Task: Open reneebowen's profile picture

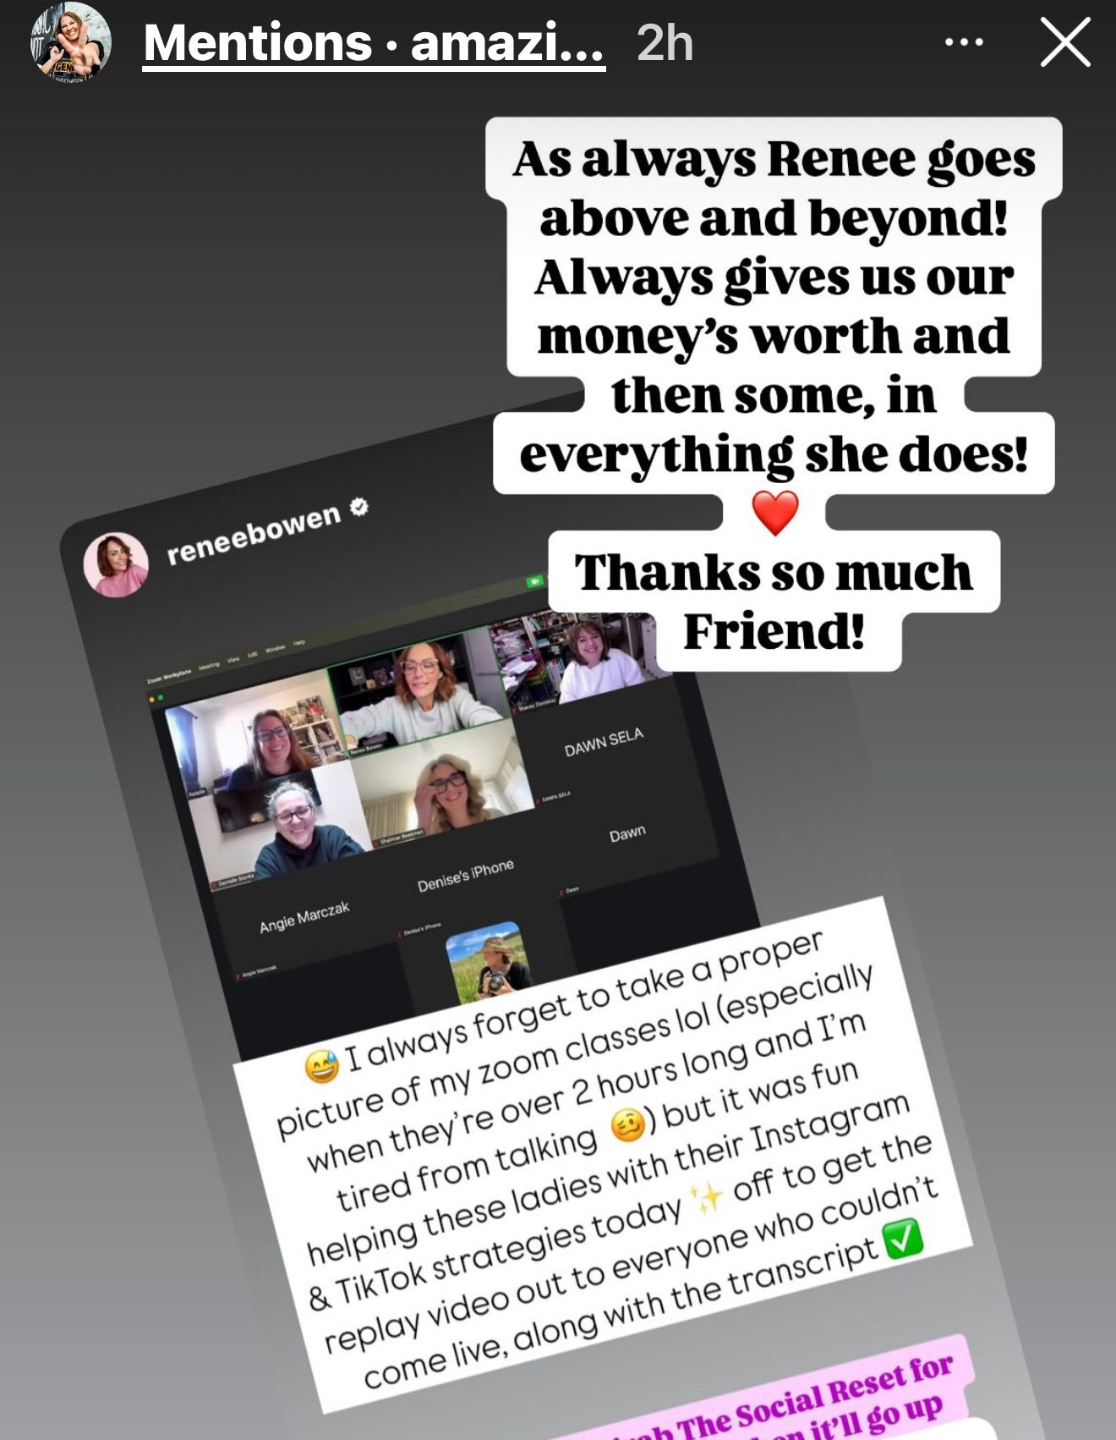Action: [116, 565]
